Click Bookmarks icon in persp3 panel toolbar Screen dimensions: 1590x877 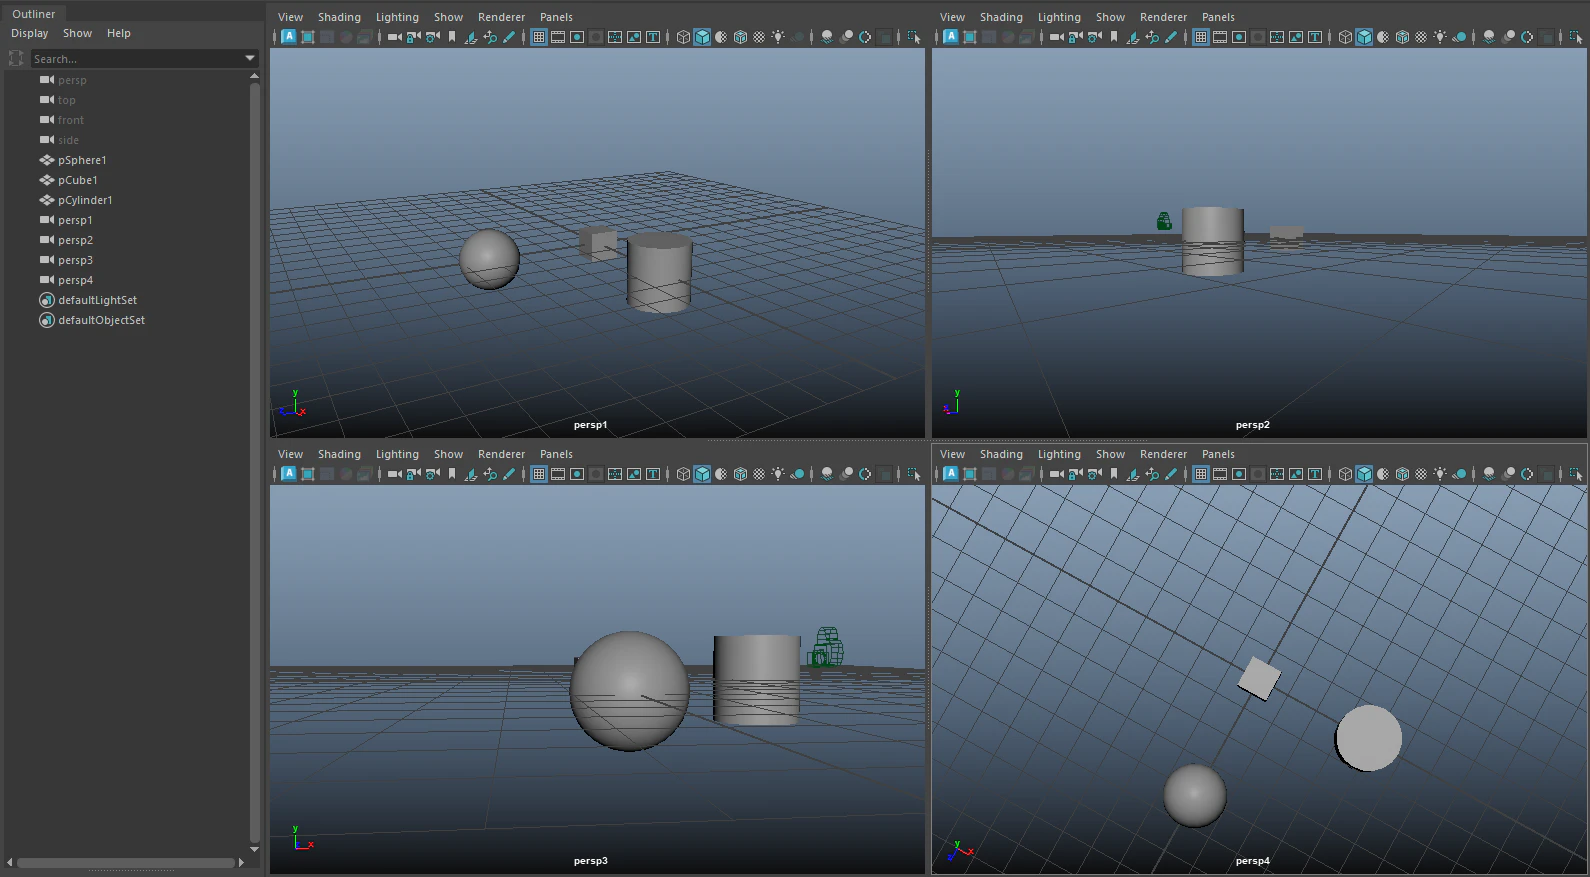click(452, 474)
